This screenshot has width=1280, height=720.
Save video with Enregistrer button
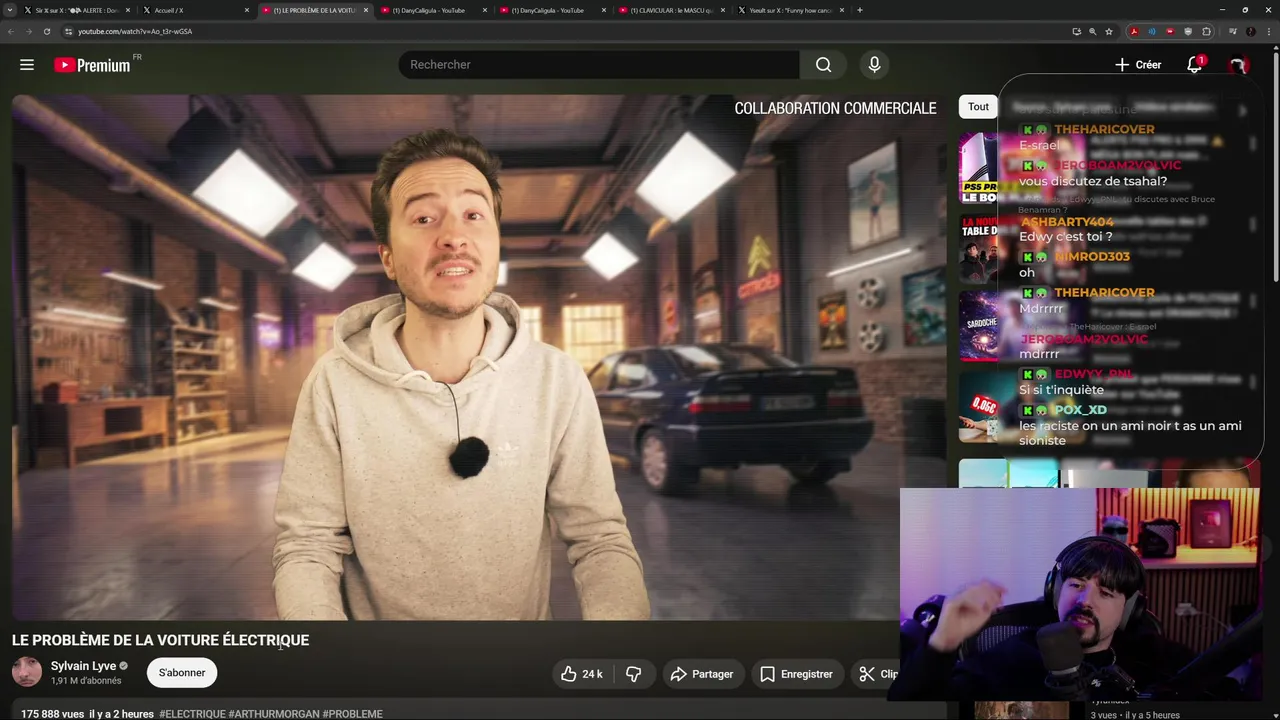(x=796, y=674)
